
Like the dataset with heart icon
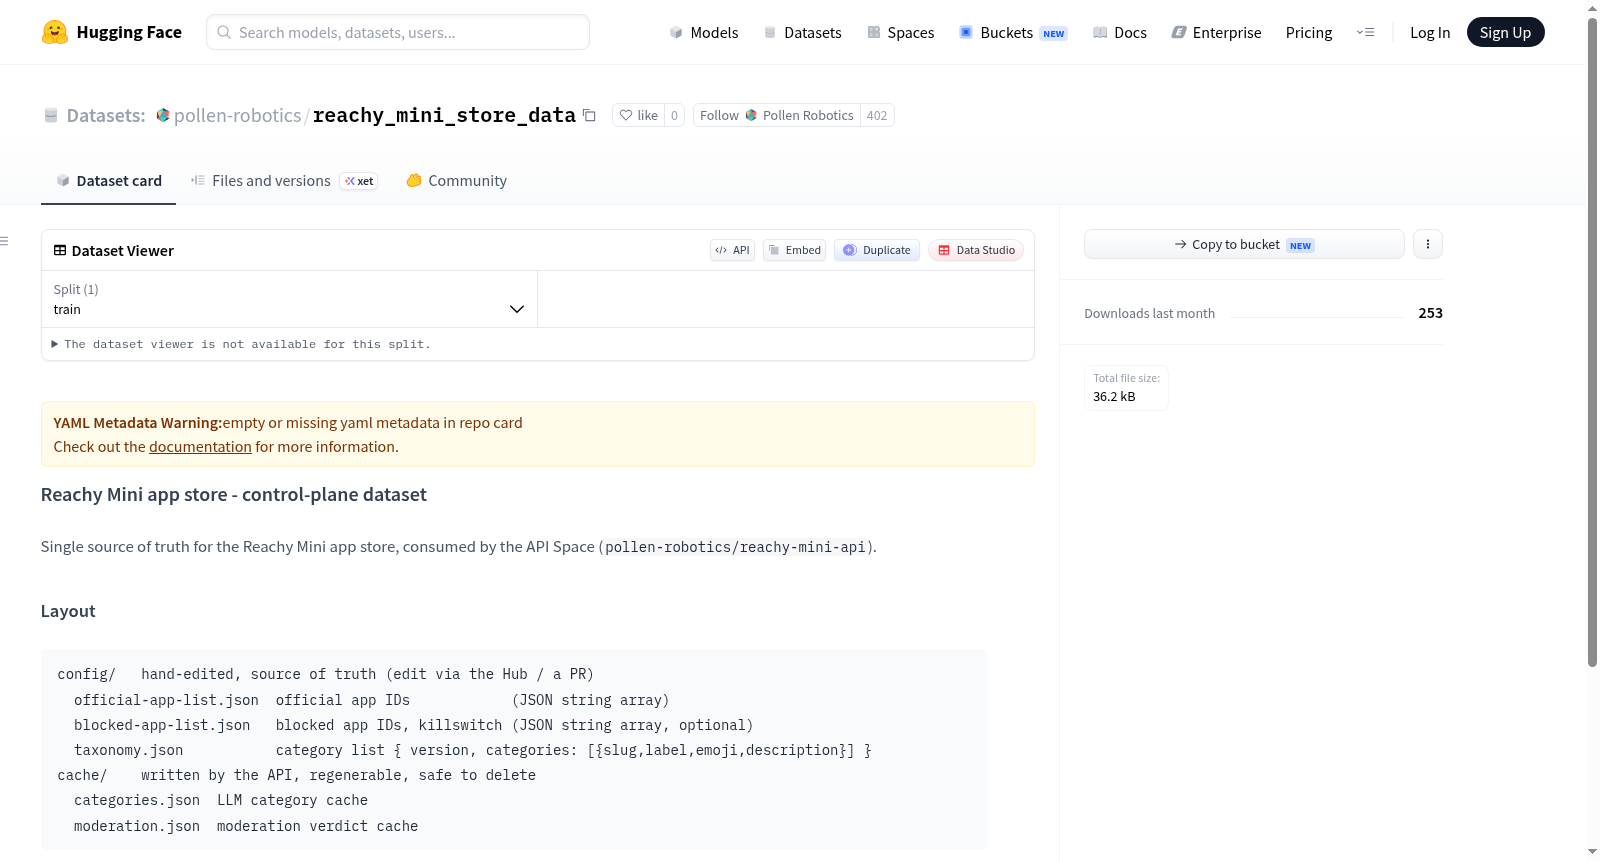pos(638,115)
